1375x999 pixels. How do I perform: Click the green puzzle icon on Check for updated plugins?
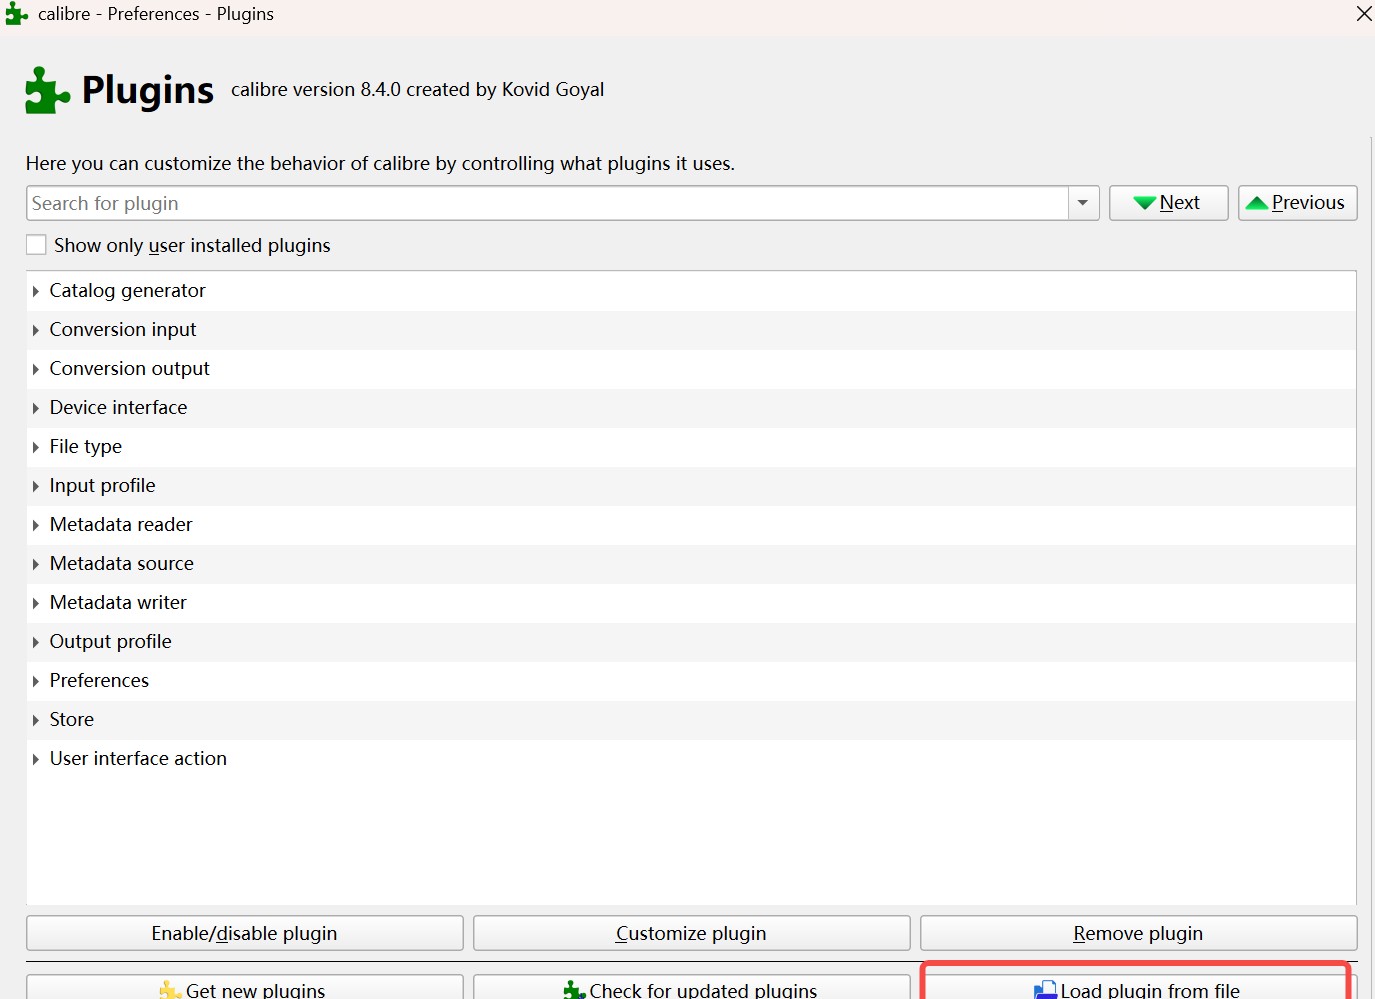[574, 990]
